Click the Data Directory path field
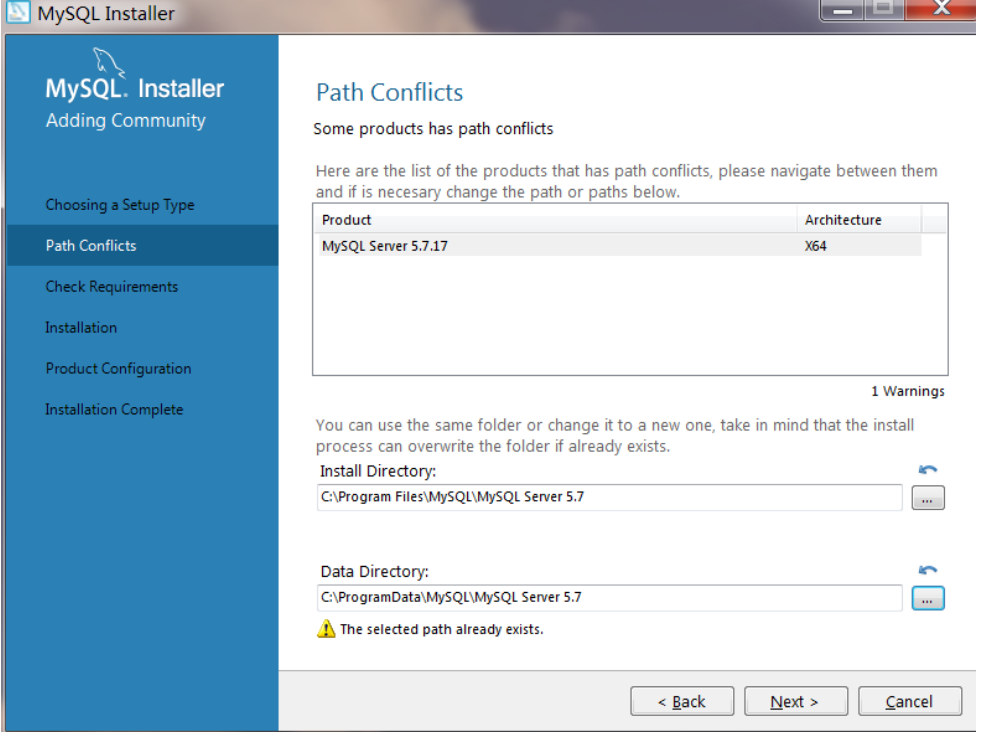This screenshot has height=733, width=990. pos(609,598)
